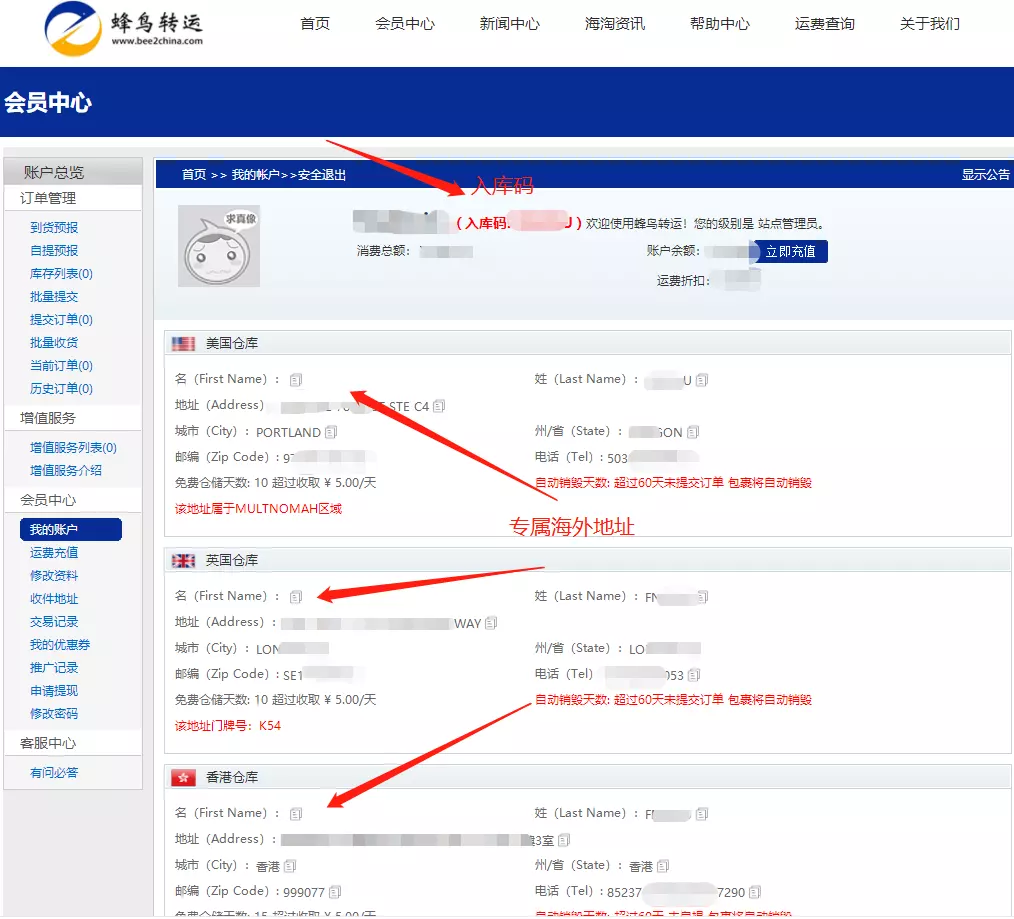Viewport: 1014px width, 919px height.
Task: Click the 立即充值 button
Action: pyautogui.click(x=790, y=252)
